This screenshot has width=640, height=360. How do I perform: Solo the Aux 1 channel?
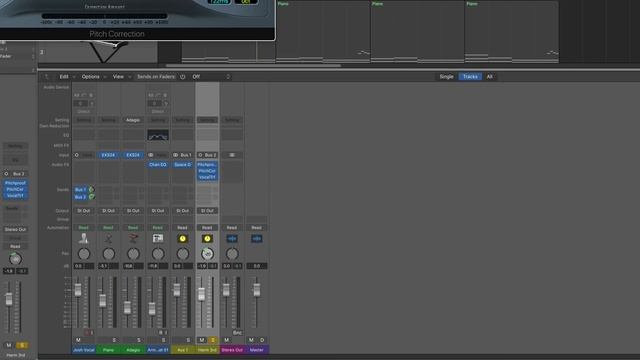[x=188, y=340]
